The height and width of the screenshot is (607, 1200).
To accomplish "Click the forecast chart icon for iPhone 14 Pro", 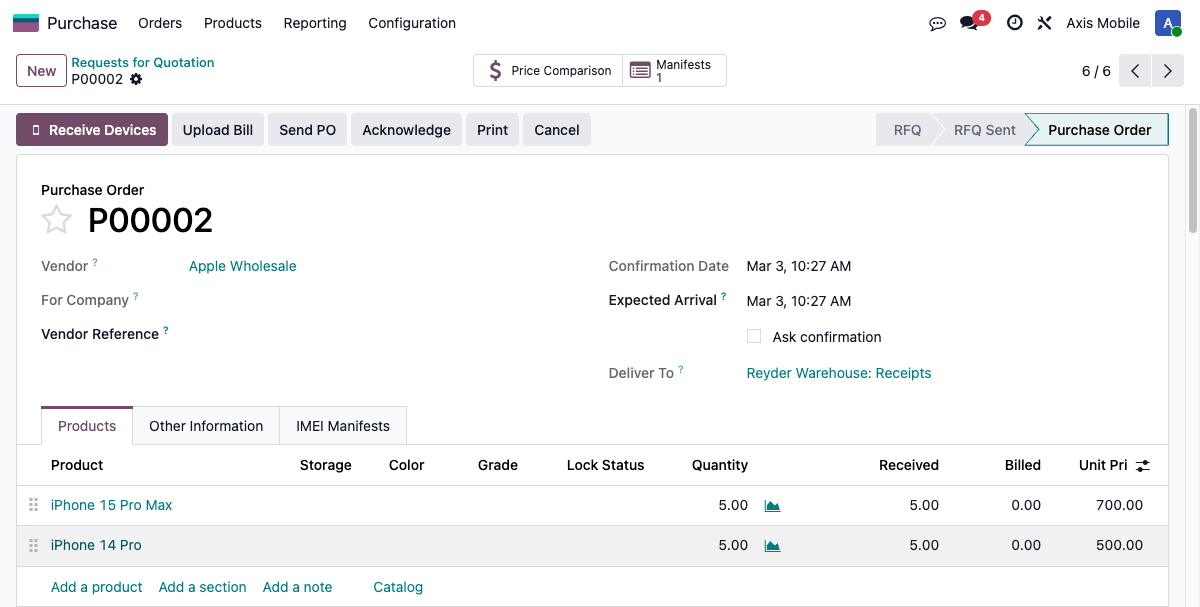I will click(x=772, y=546).
